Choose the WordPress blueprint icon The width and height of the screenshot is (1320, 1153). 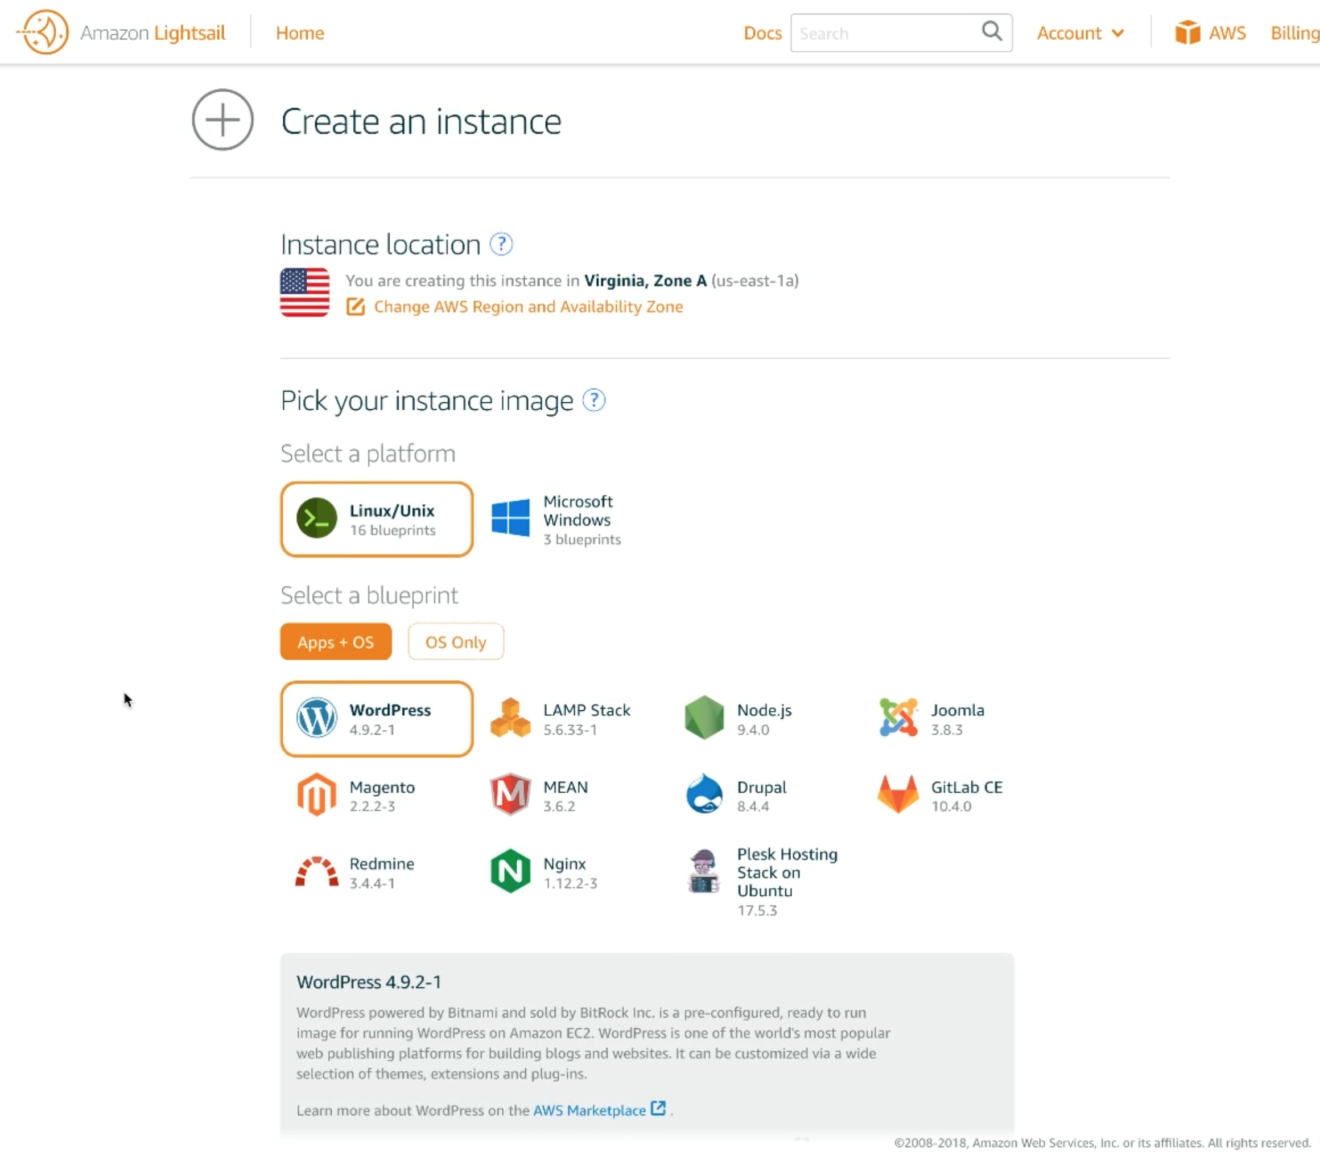(317, 718)
